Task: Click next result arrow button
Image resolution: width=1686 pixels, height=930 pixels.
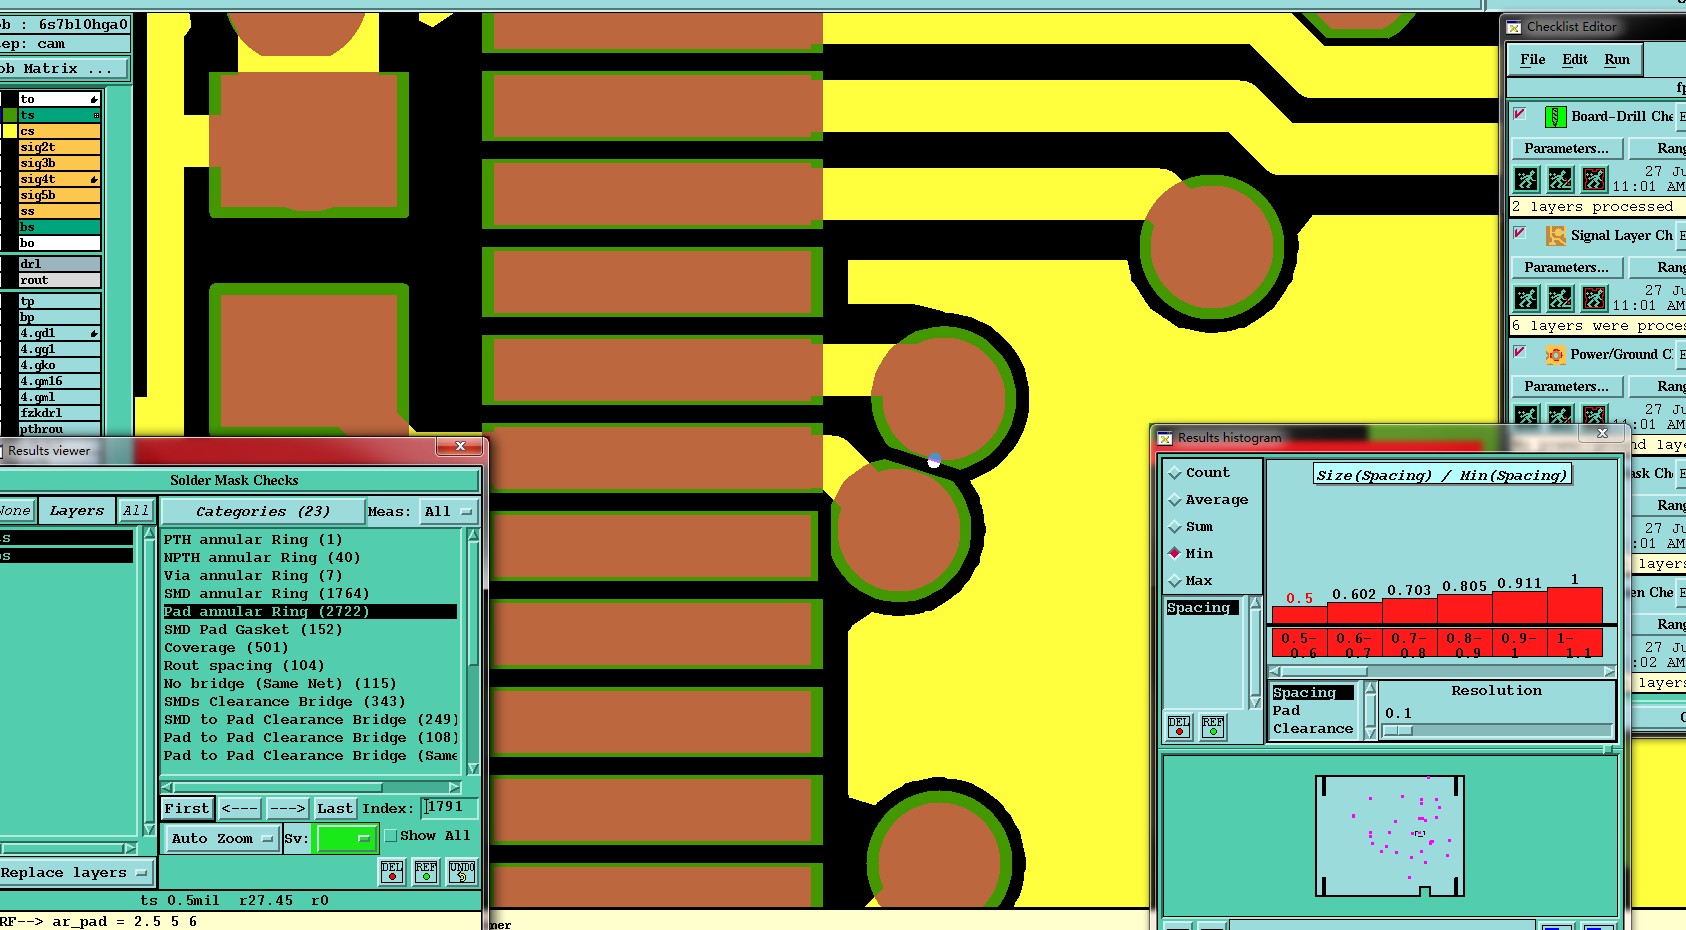Action: point(288,808)
